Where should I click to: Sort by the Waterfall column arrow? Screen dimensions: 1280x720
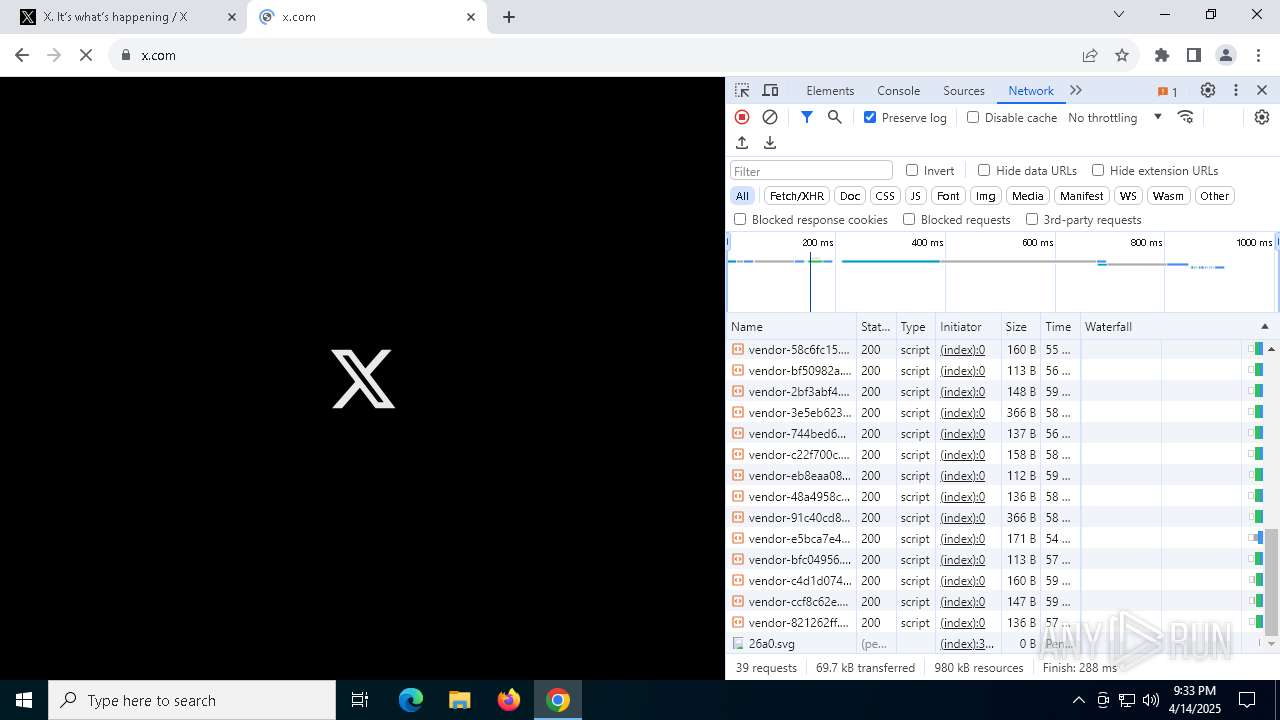[x=1264, y=327]
